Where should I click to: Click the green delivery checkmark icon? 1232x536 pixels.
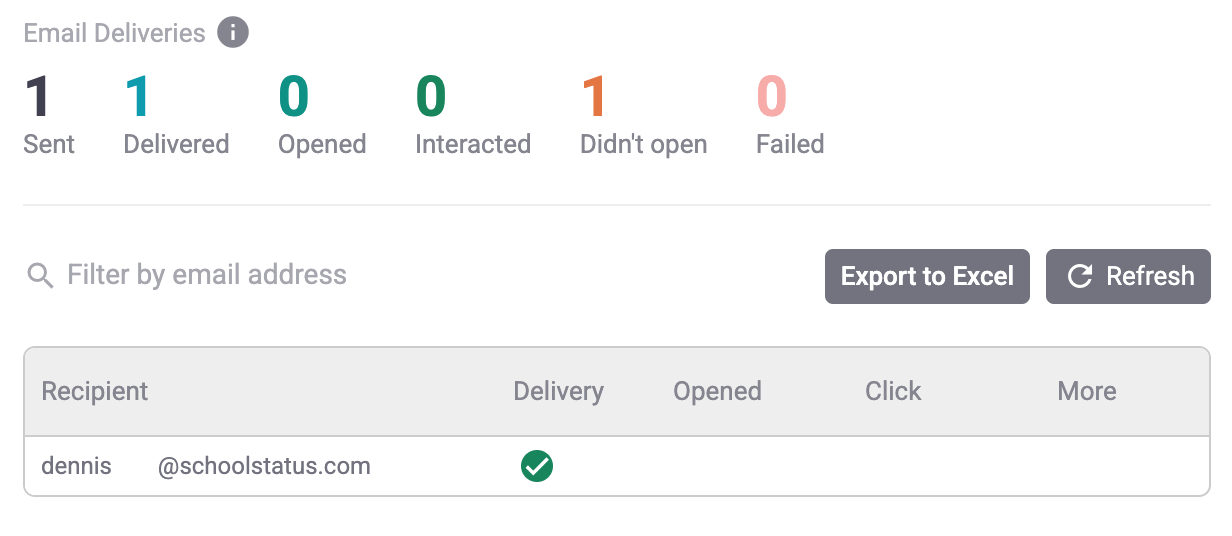coord(537,466)
